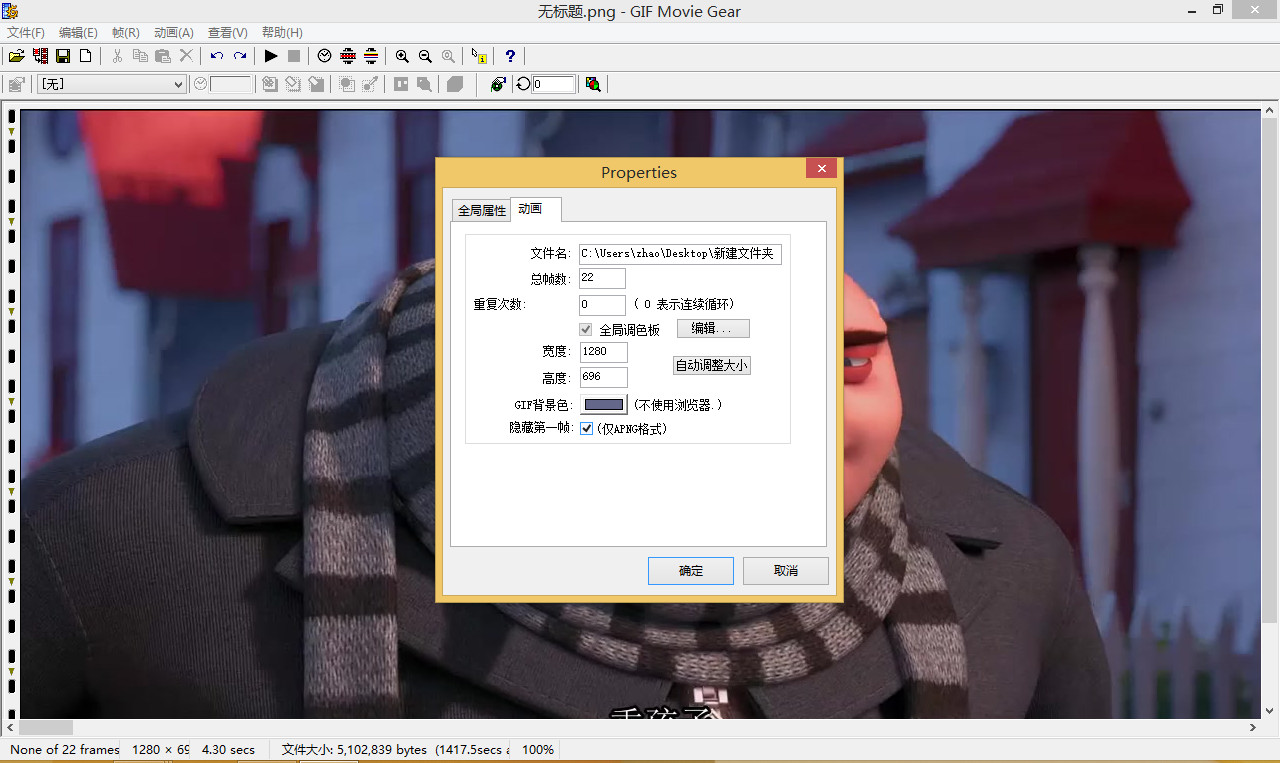The width and height of the screenshot is (1280, 763).
Task: Switch to the 全局属性 tab
Action: 482,210
